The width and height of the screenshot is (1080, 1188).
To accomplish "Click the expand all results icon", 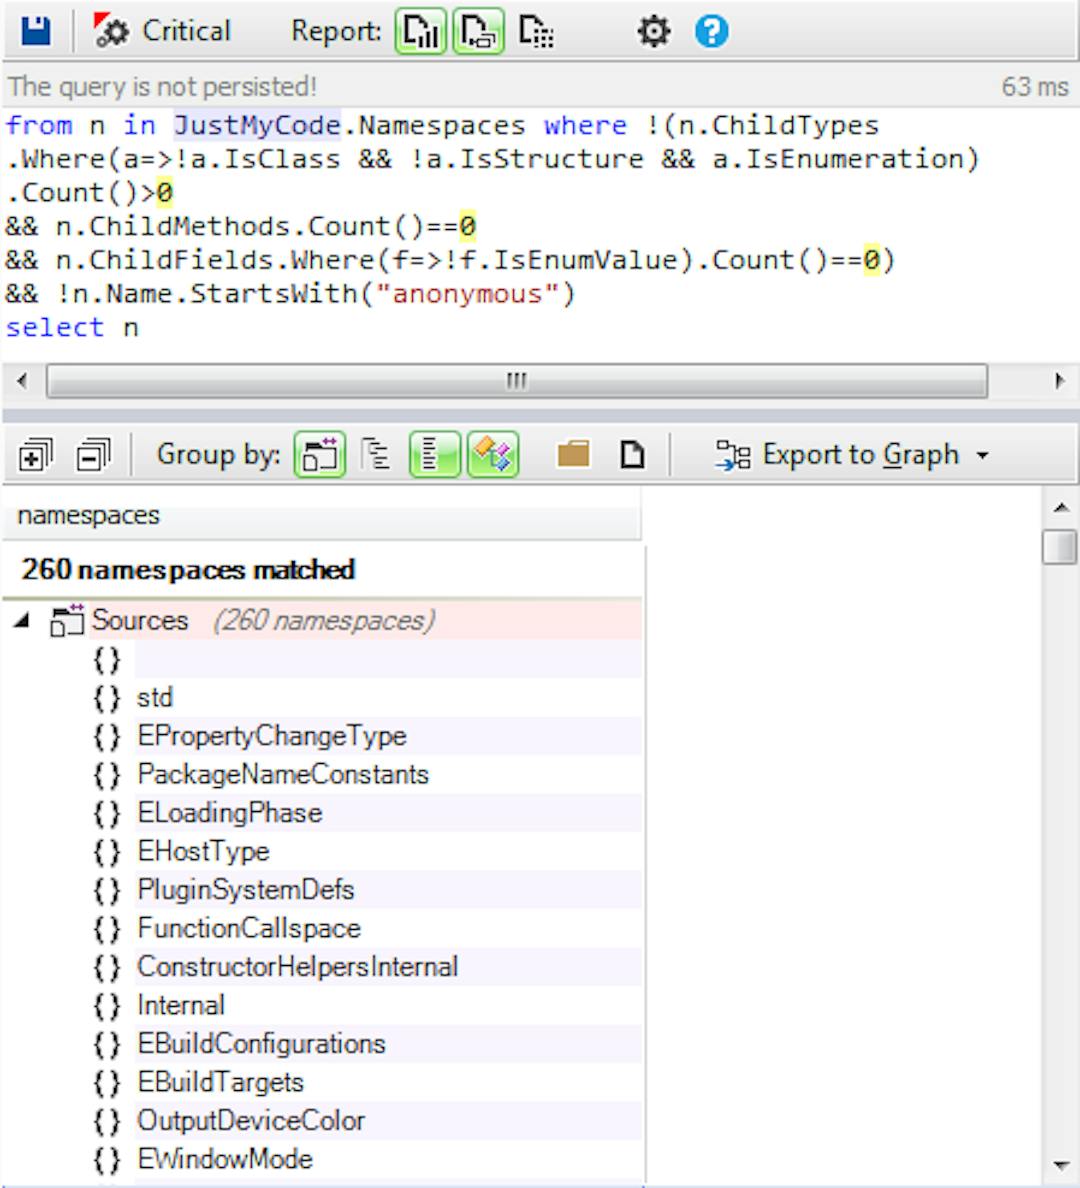I will click(x=35, y=456).
